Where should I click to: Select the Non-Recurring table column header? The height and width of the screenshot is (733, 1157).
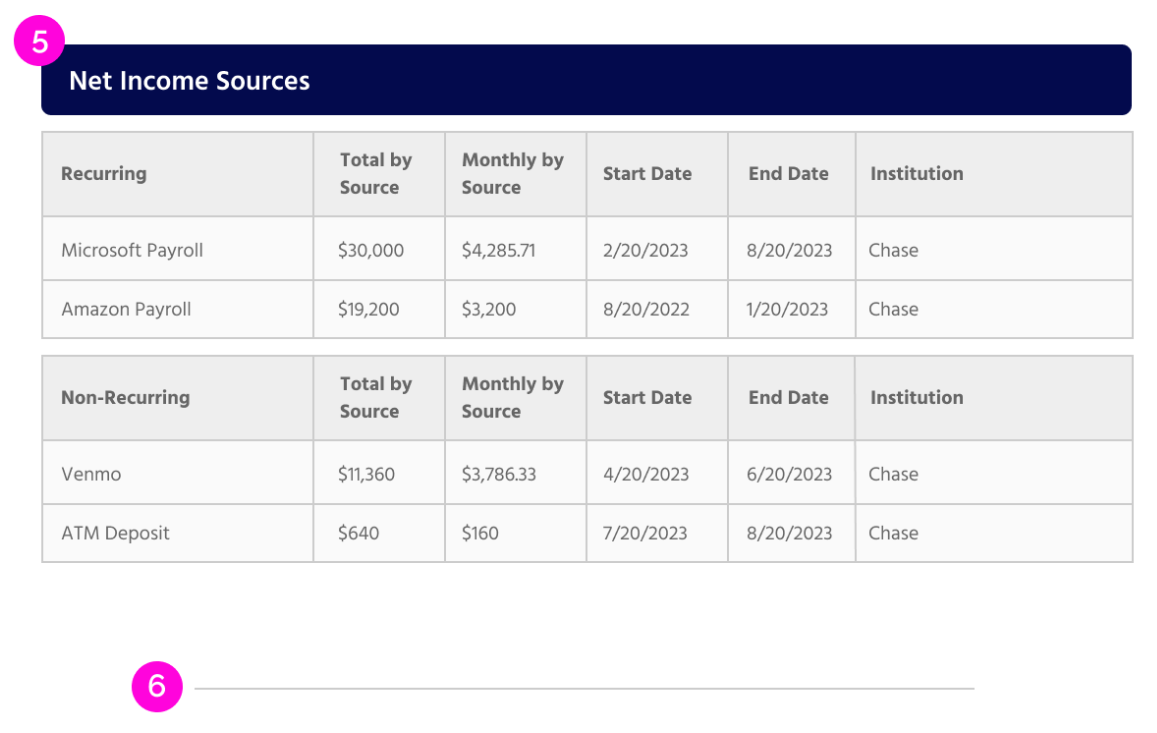pos(125,398)
